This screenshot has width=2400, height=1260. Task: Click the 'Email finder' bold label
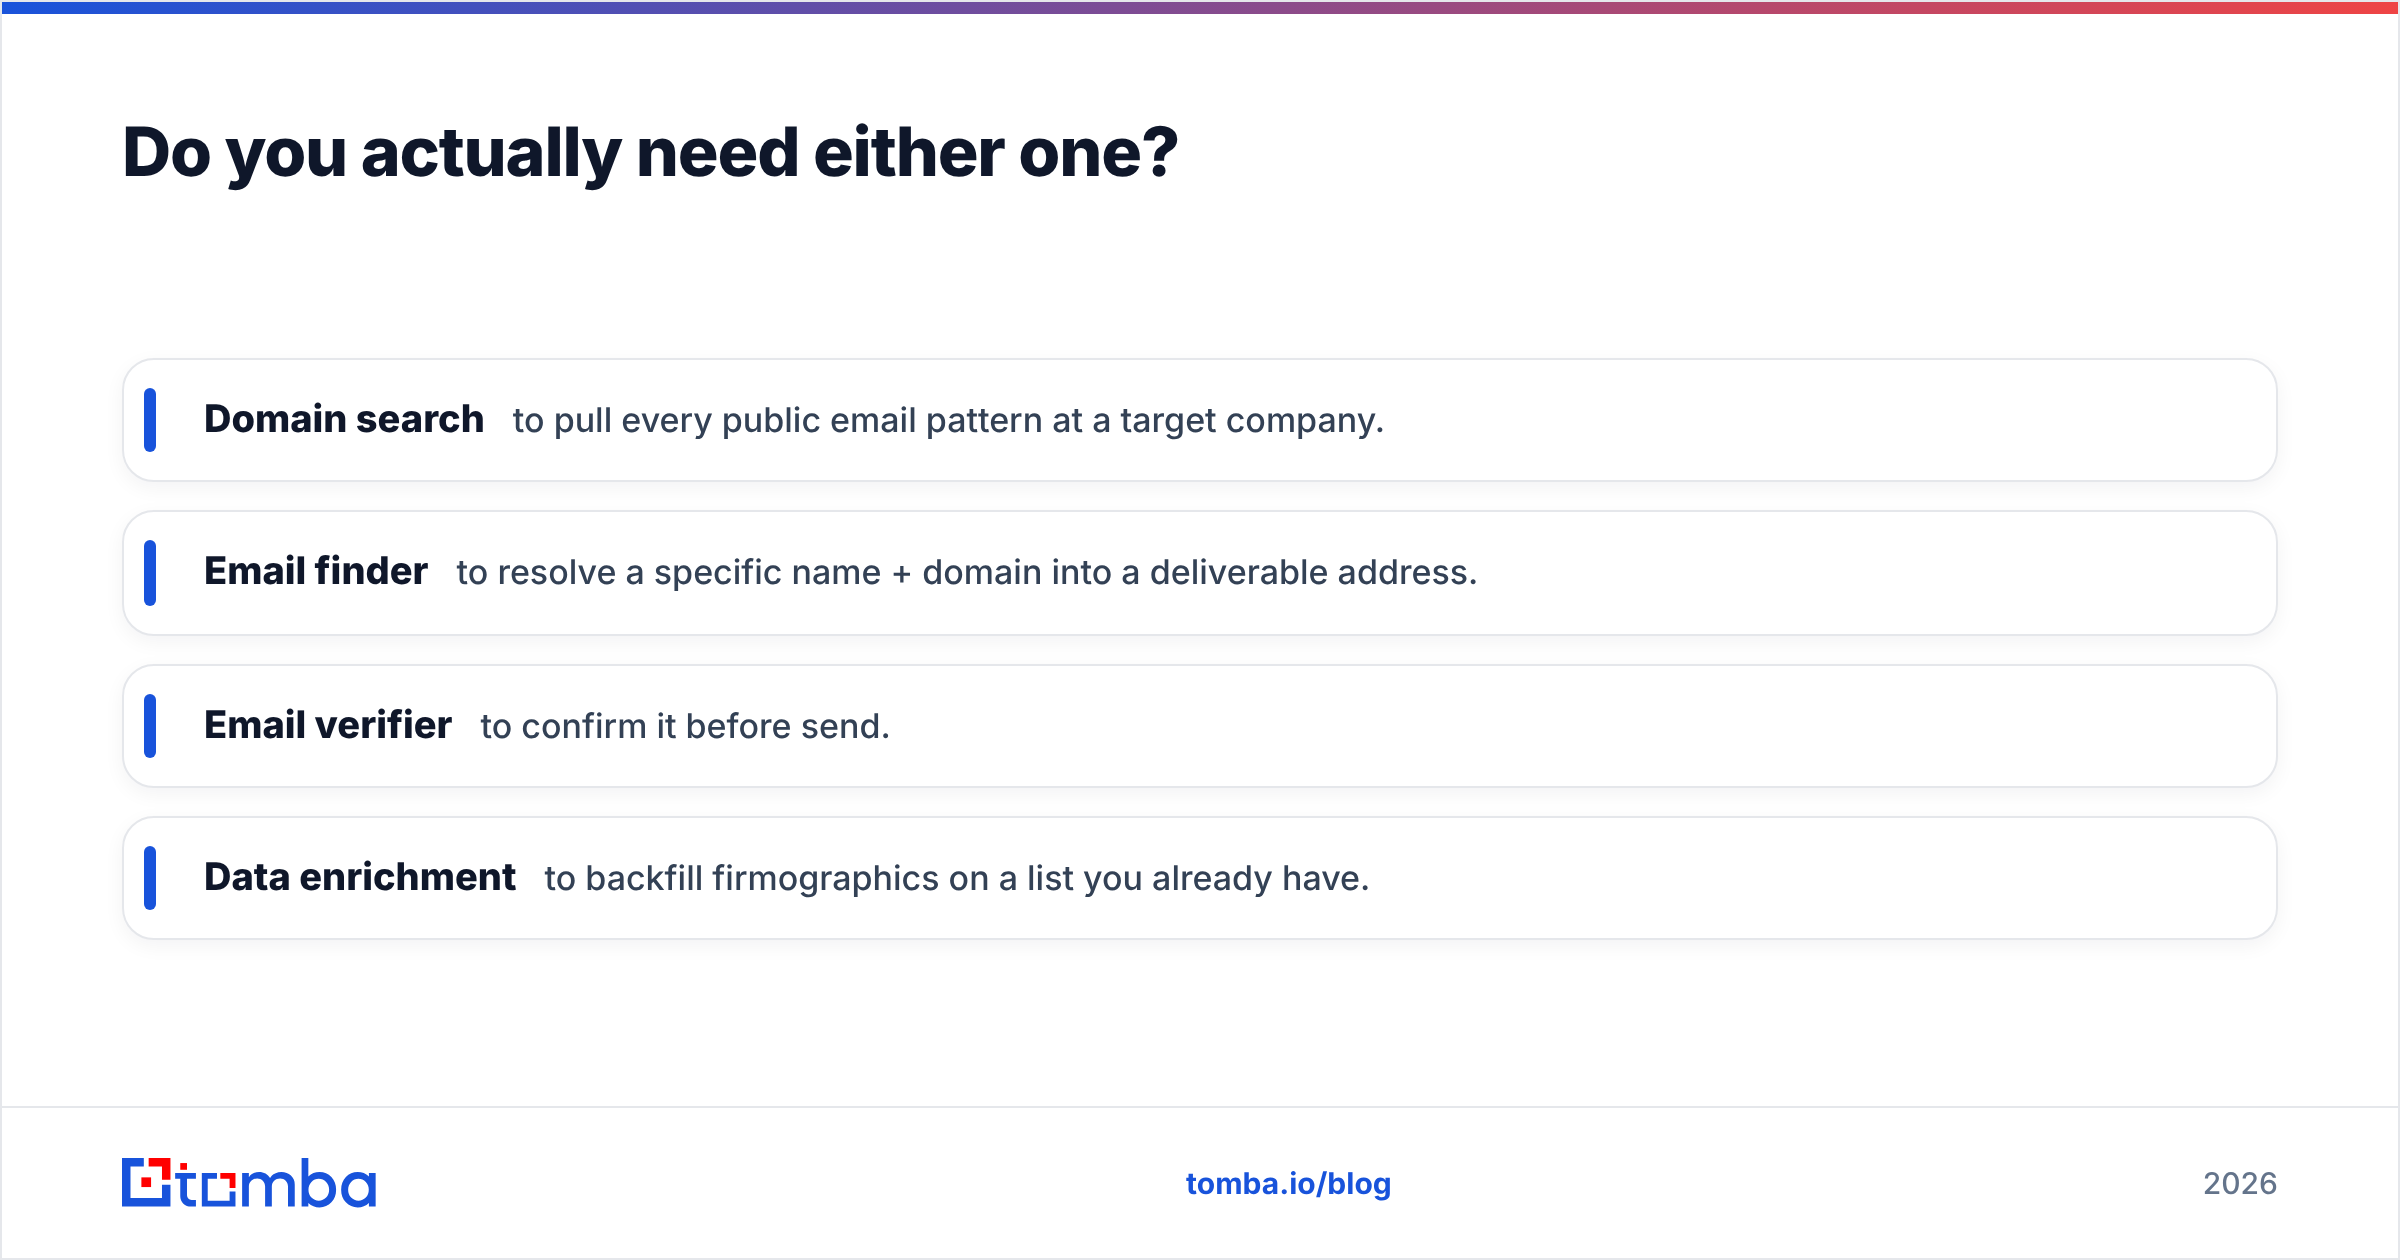[316, 571]
